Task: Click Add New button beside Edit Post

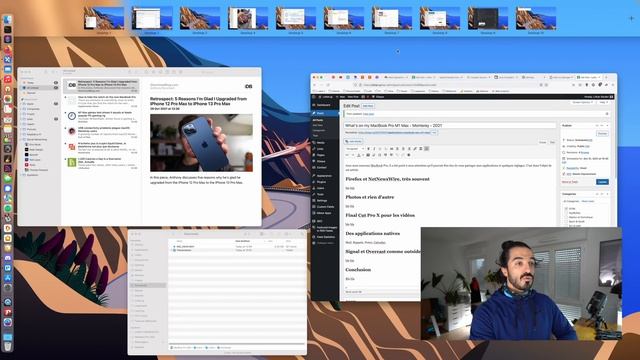Action: (368, 106)
